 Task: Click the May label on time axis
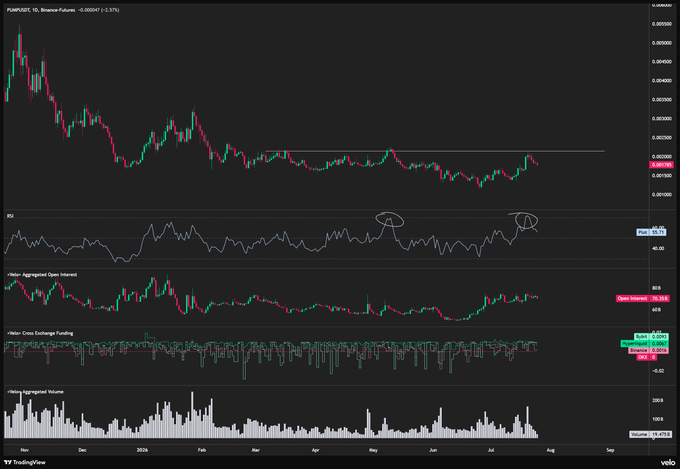point(373,450)
